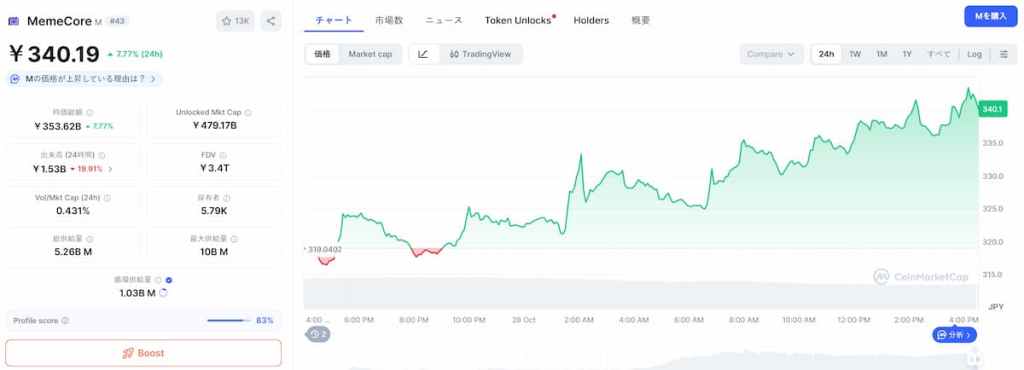Open the 市場数 tab
Viewport: 1024px width, 370px height.
click(x=389, y=20)
